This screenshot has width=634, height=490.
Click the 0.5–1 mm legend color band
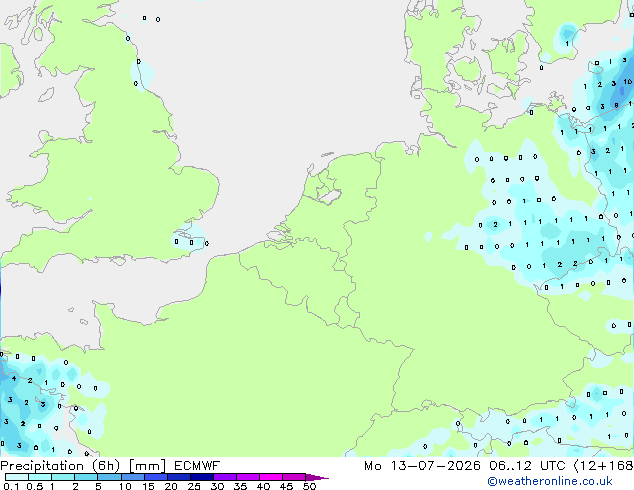(40, 477)
